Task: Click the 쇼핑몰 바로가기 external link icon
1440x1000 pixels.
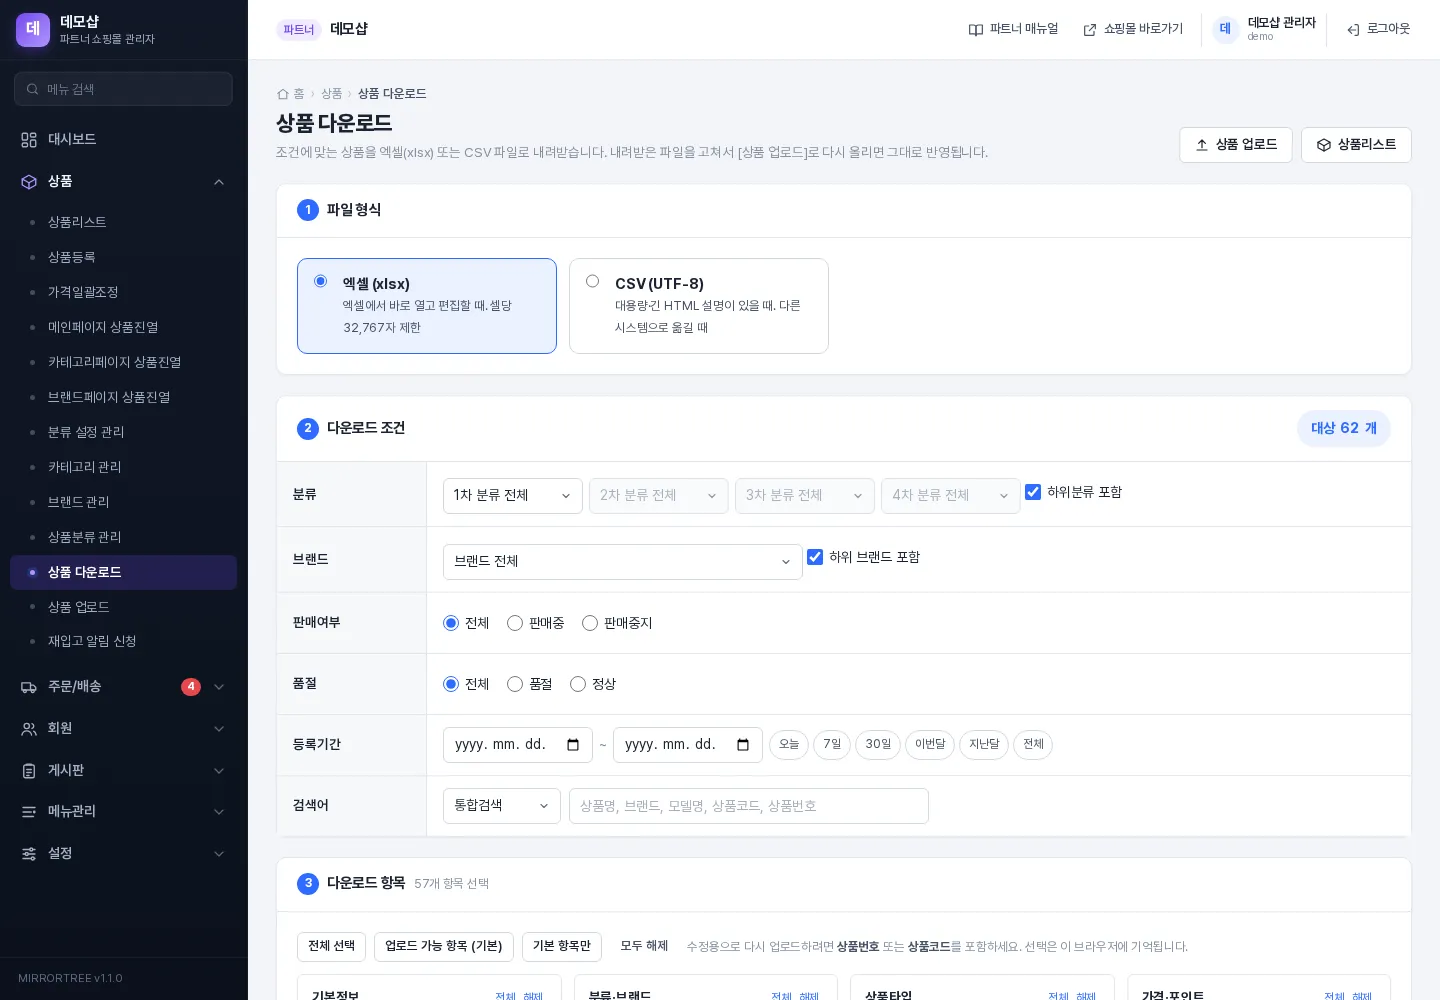Action: (x=1090, y=30)
